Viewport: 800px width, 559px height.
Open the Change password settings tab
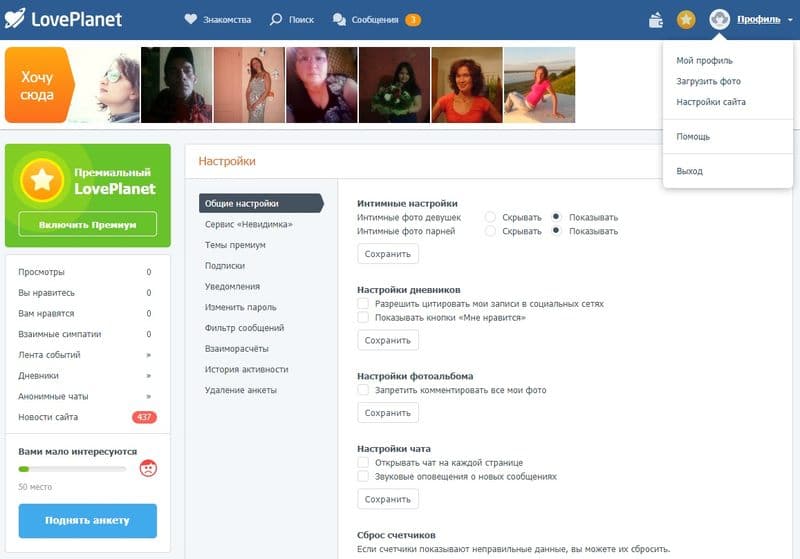click(240, 307)
